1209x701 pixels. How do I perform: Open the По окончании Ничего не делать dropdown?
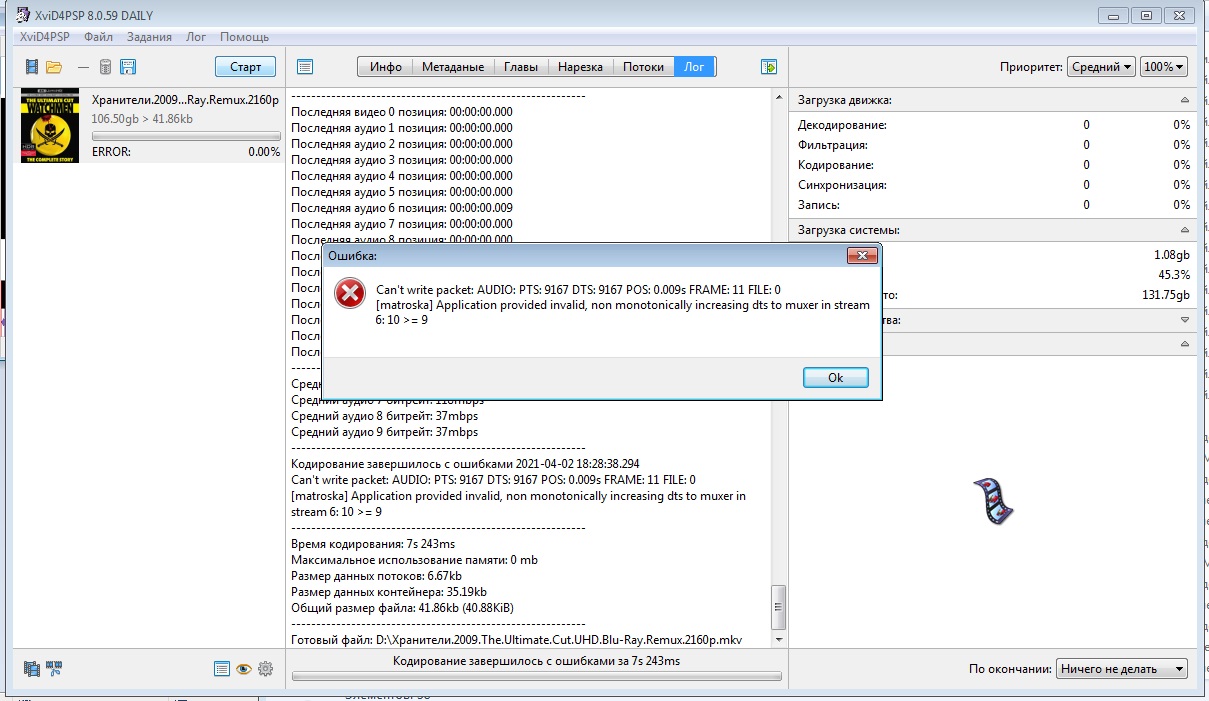1122,669
